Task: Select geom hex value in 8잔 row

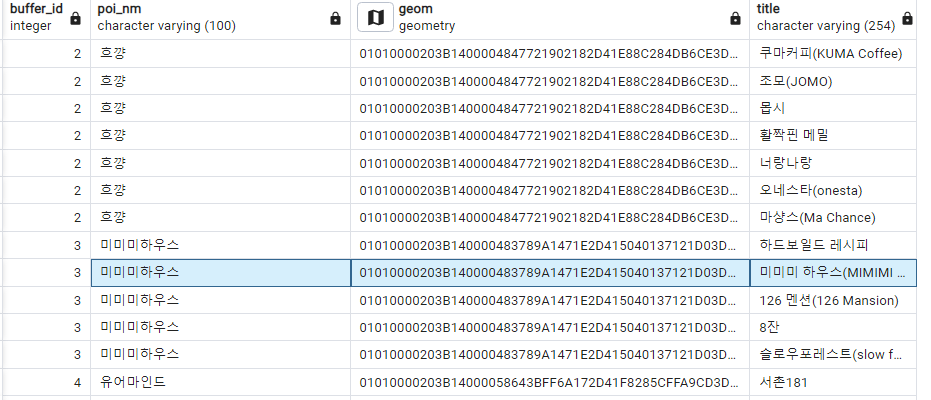Action: click(549, 327)
